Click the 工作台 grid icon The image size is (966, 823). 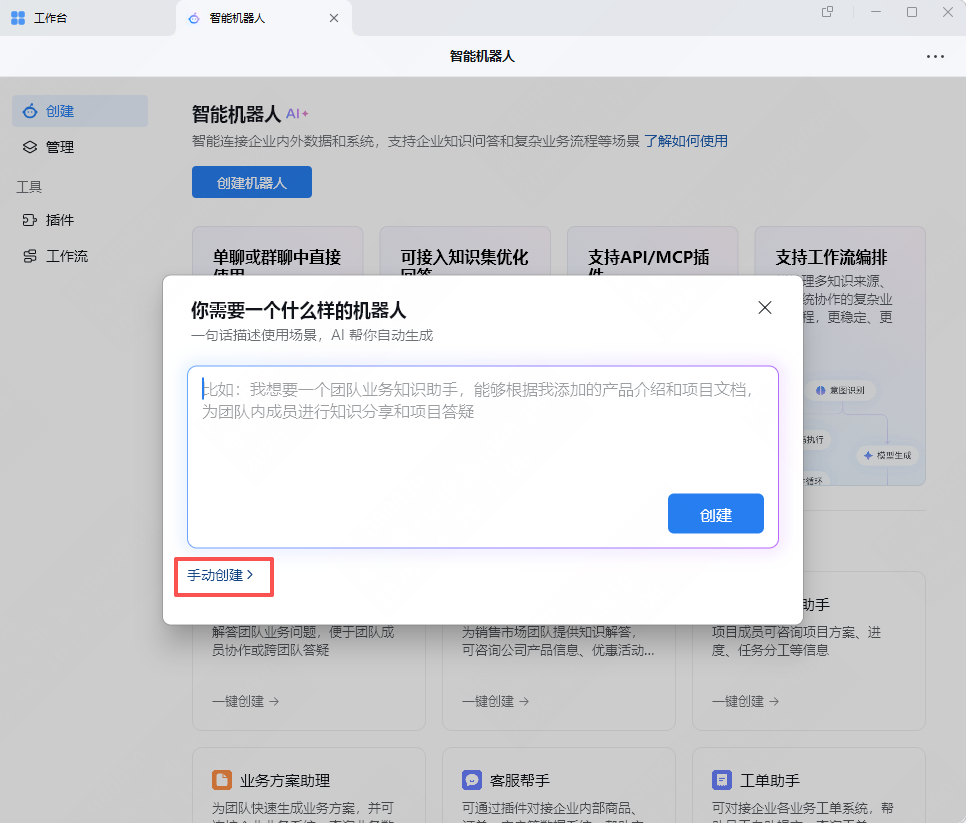pyautogui.click(x=18, y=18)
